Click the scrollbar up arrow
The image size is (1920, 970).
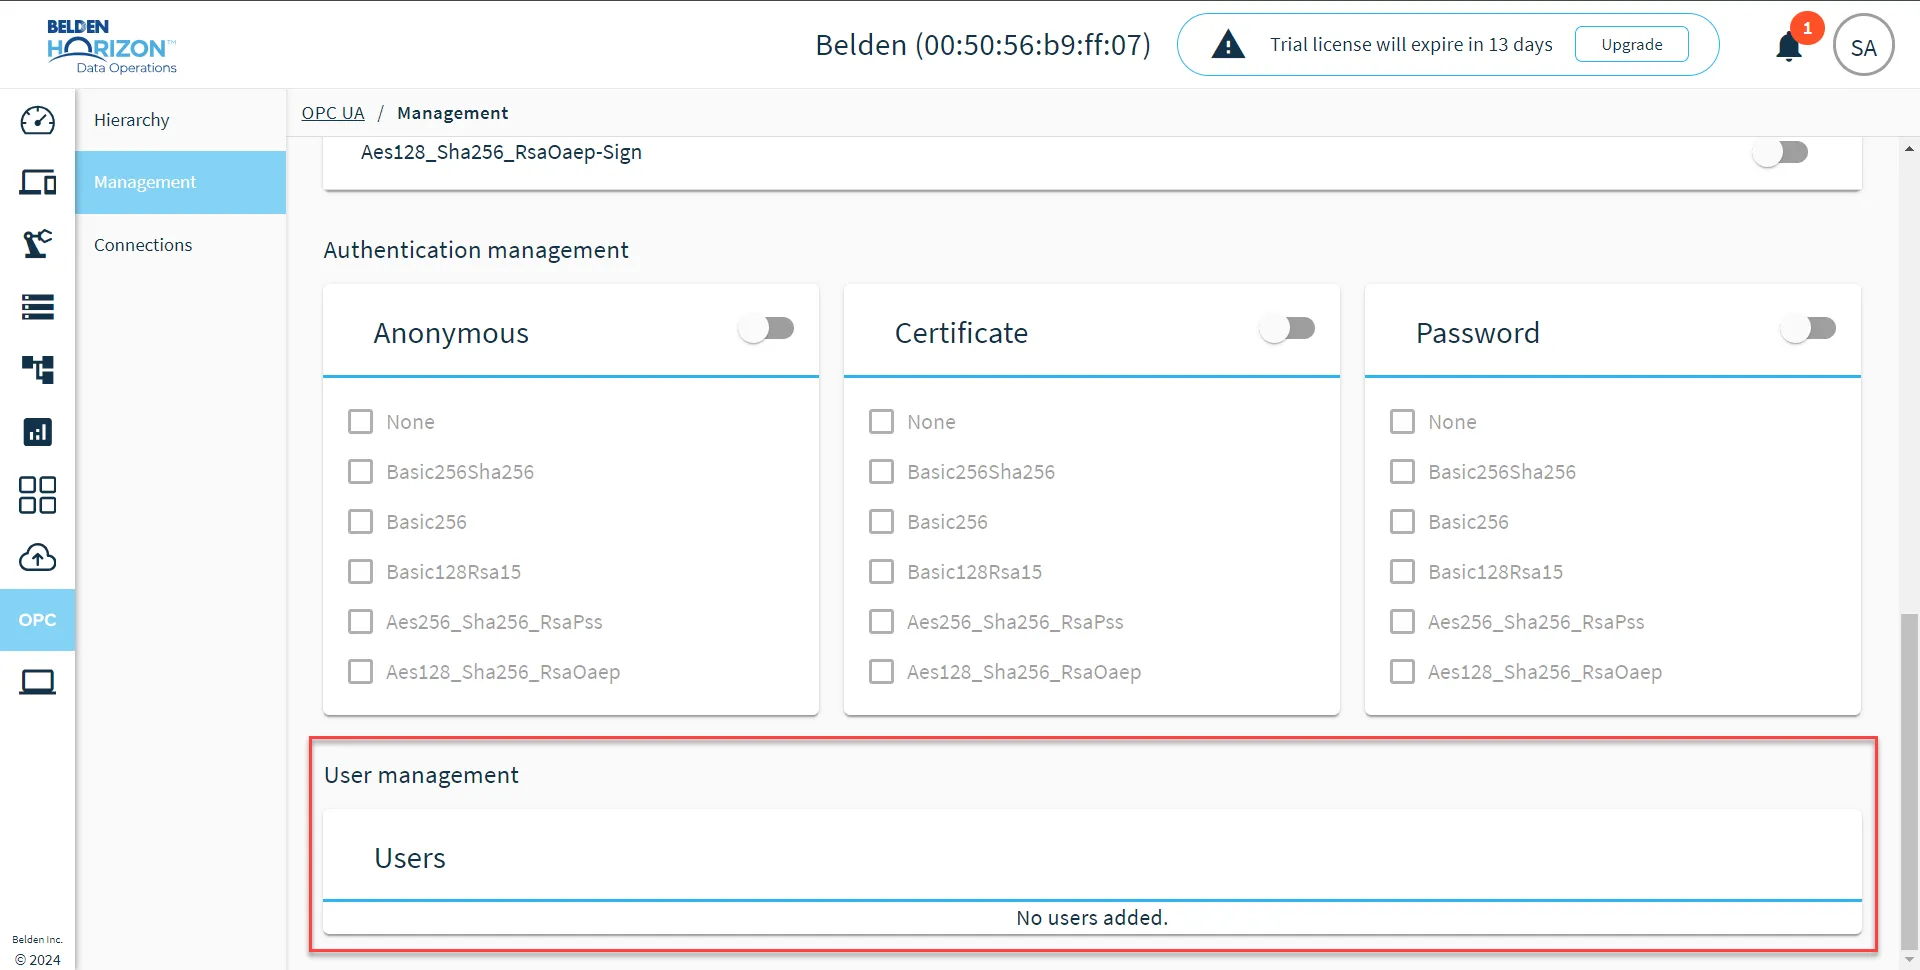1909,149
